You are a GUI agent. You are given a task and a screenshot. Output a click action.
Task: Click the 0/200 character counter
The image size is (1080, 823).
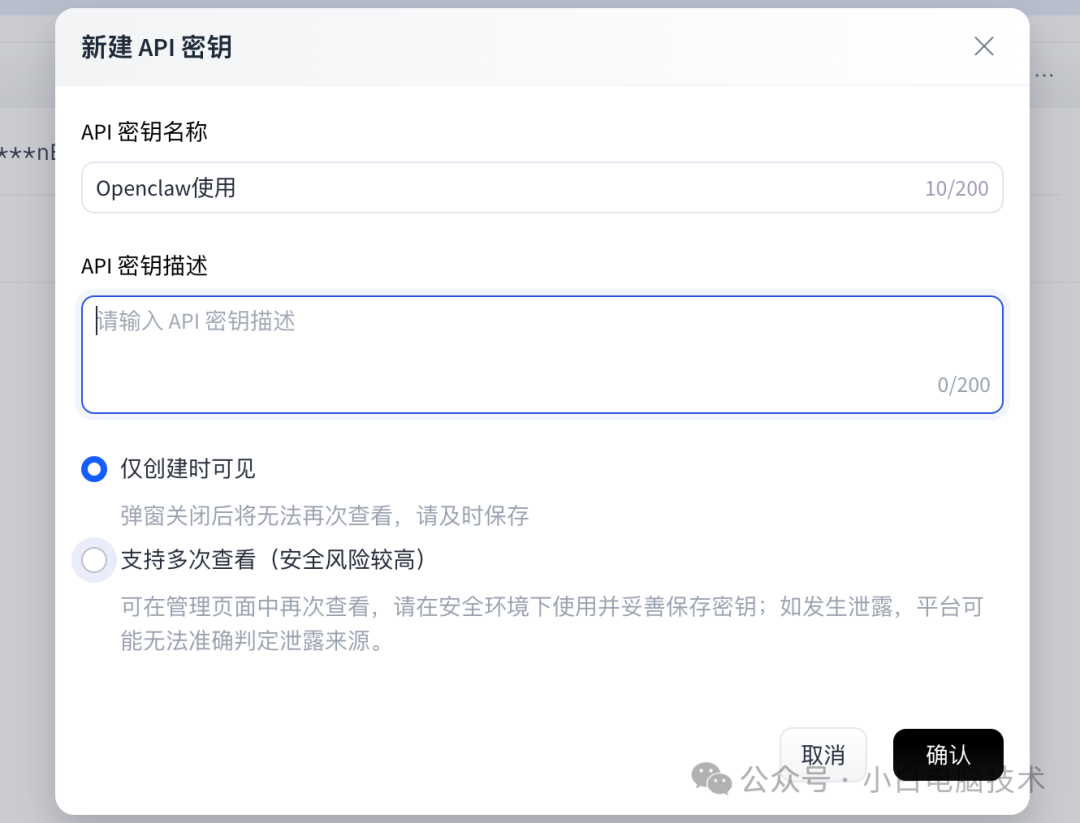click(x=963, y=384)
